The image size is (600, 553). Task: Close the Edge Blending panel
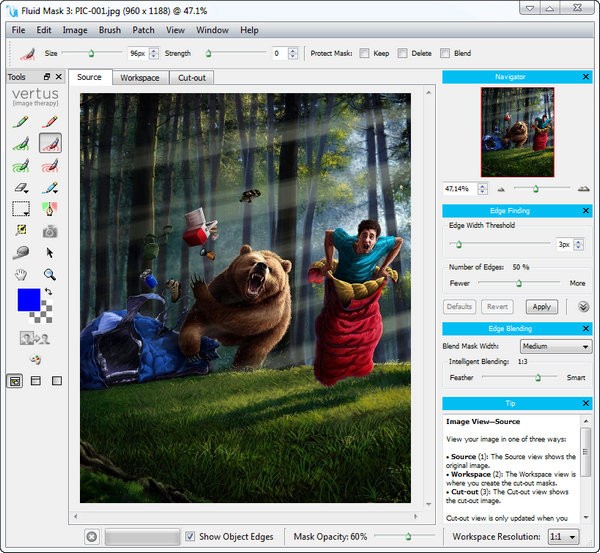click(586, 328)
